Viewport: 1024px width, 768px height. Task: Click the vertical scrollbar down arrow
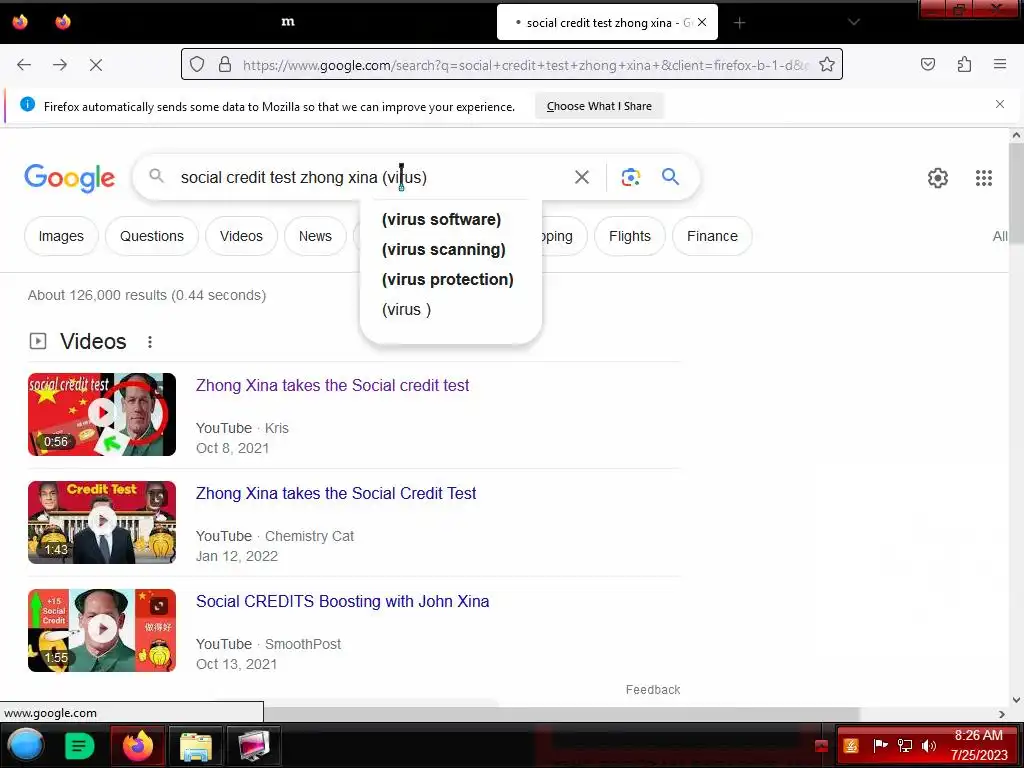click(x=1016, y=699)
